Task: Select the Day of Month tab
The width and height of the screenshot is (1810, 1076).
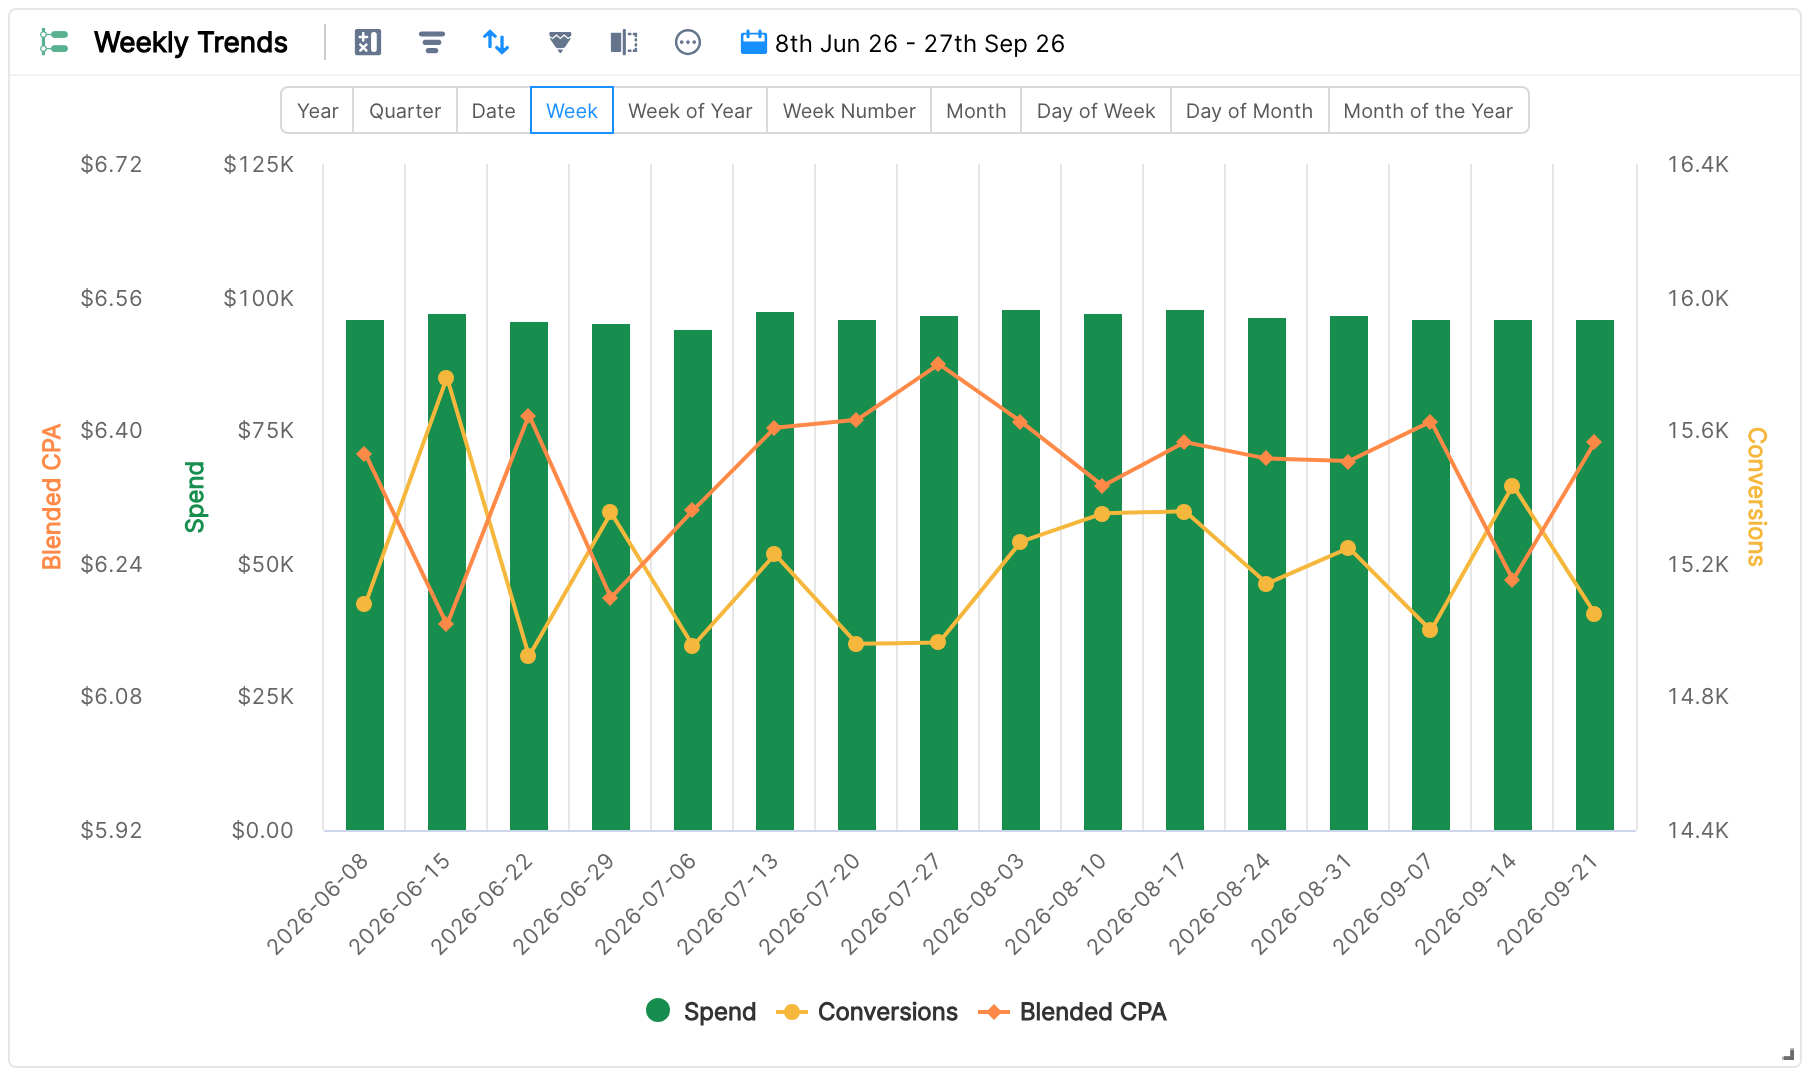Action: coord(1249,111)
